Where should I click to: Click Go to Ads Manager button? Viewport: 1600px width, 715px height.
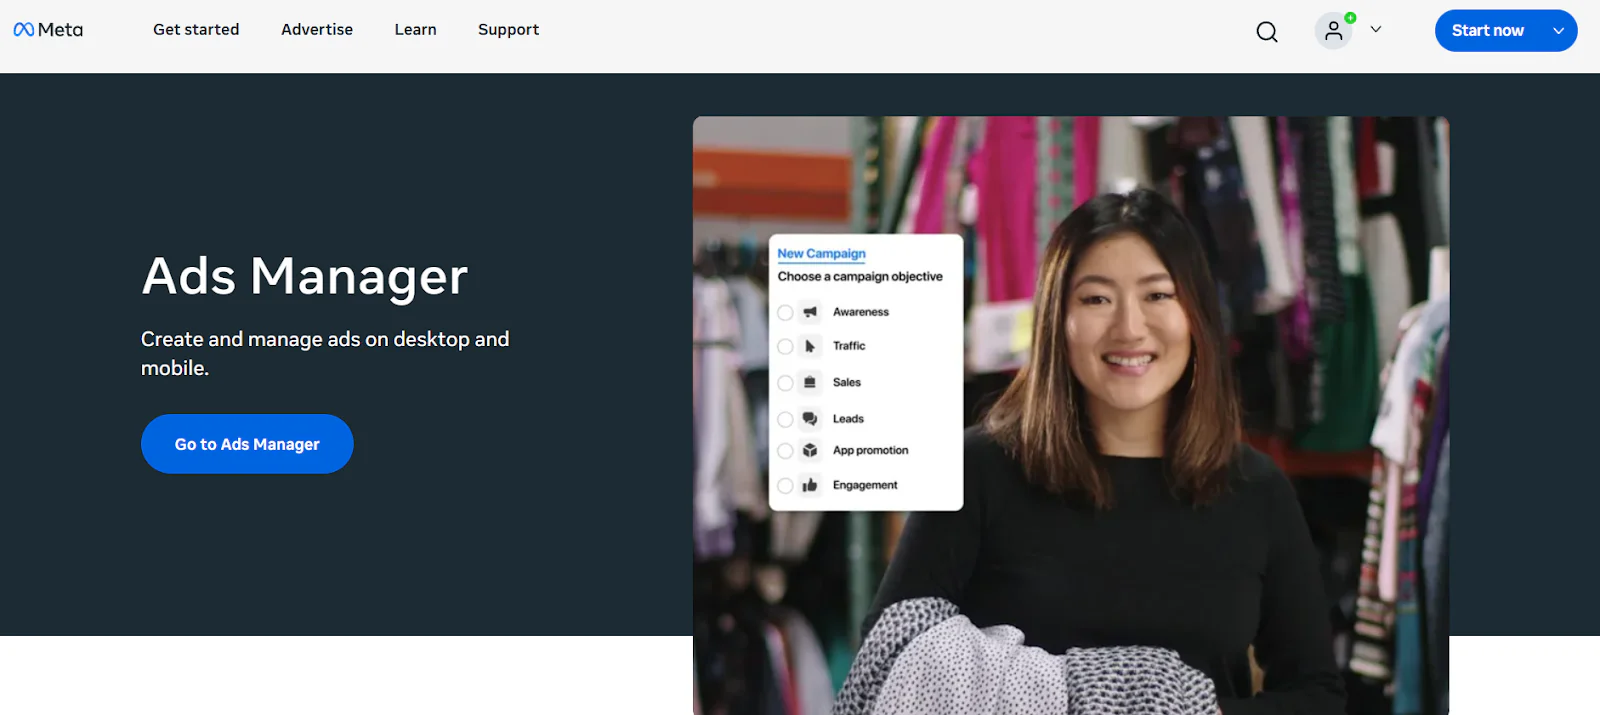(x=247, y=444)
